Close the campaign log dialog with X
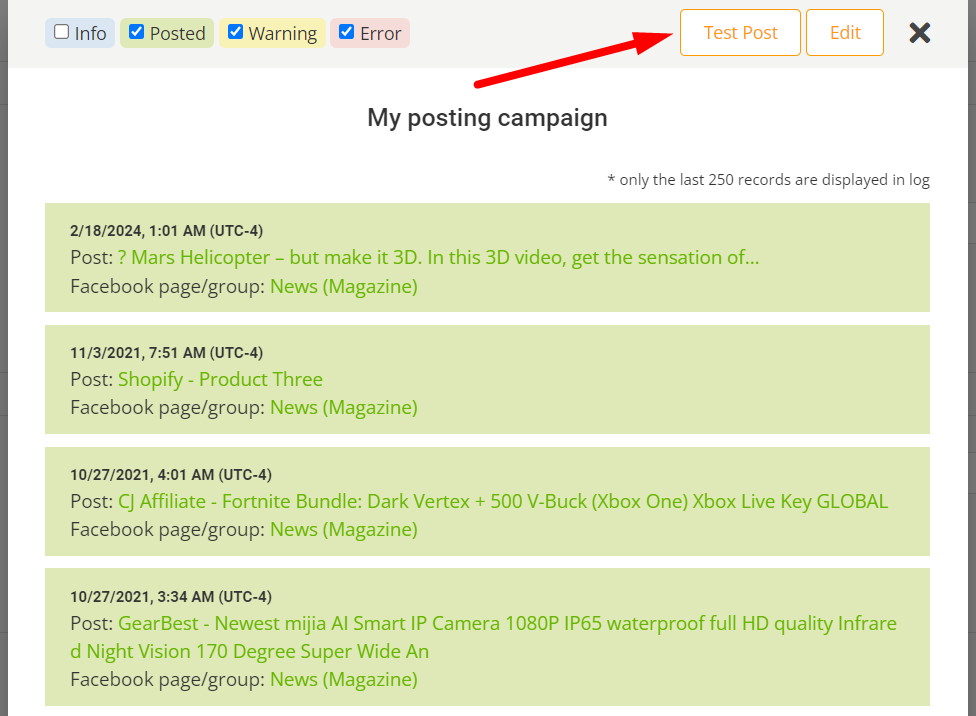This screenshot has width=976, height=716. pos(920,33)
